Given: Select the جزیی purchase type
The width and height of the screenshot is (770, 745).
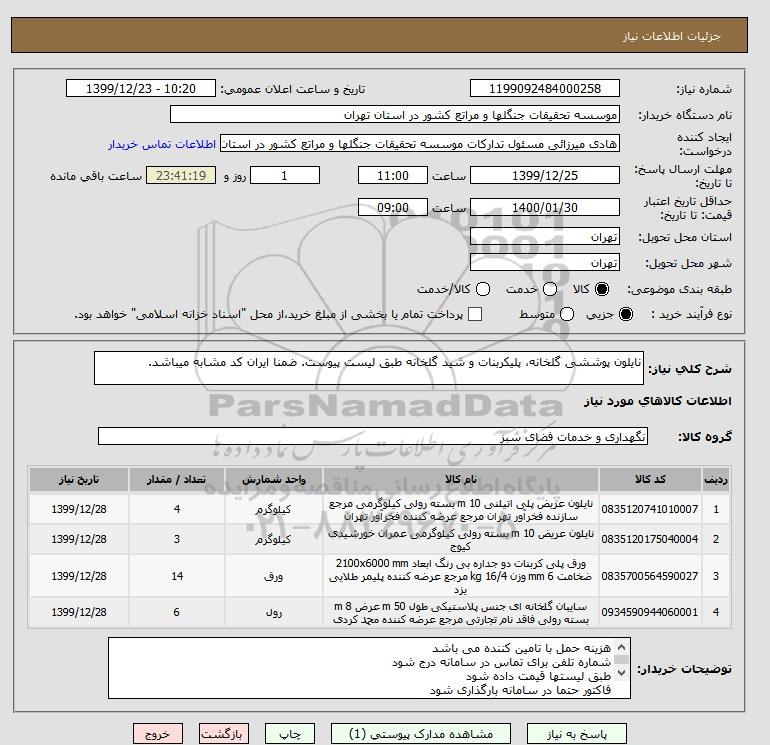Looking at the screenshot, I should [x=626, y=314].
